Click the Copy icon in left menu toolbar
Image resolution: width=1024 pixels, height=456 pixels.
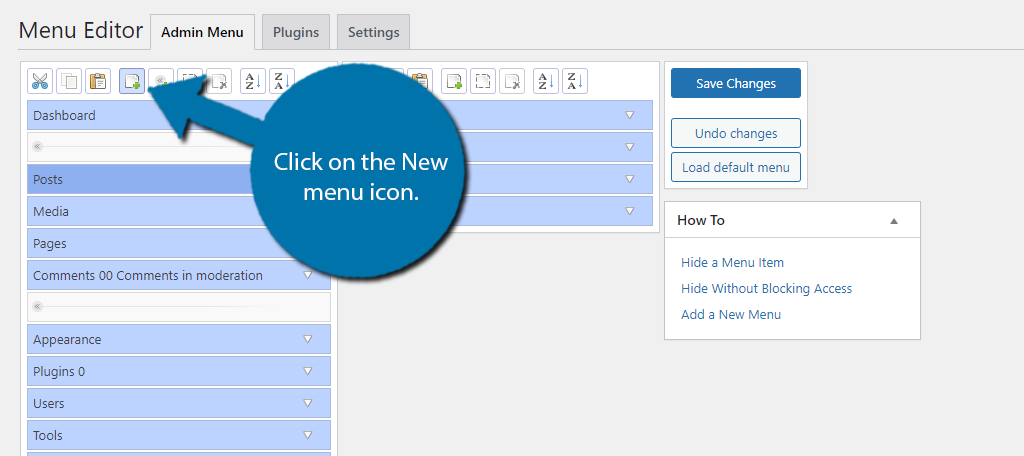click(x=69, y=81)
